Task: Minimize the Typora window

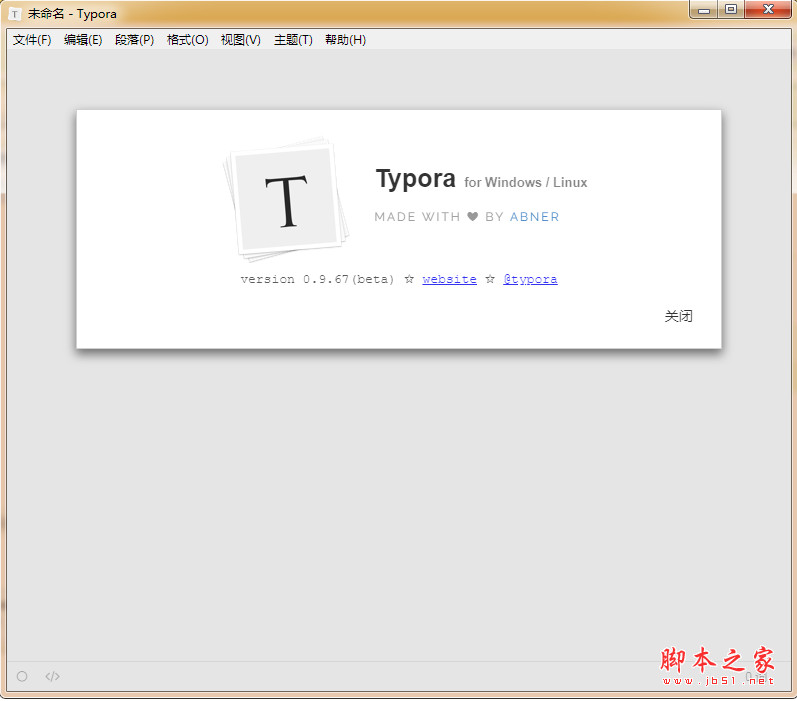Action: [x=704, y=10]
